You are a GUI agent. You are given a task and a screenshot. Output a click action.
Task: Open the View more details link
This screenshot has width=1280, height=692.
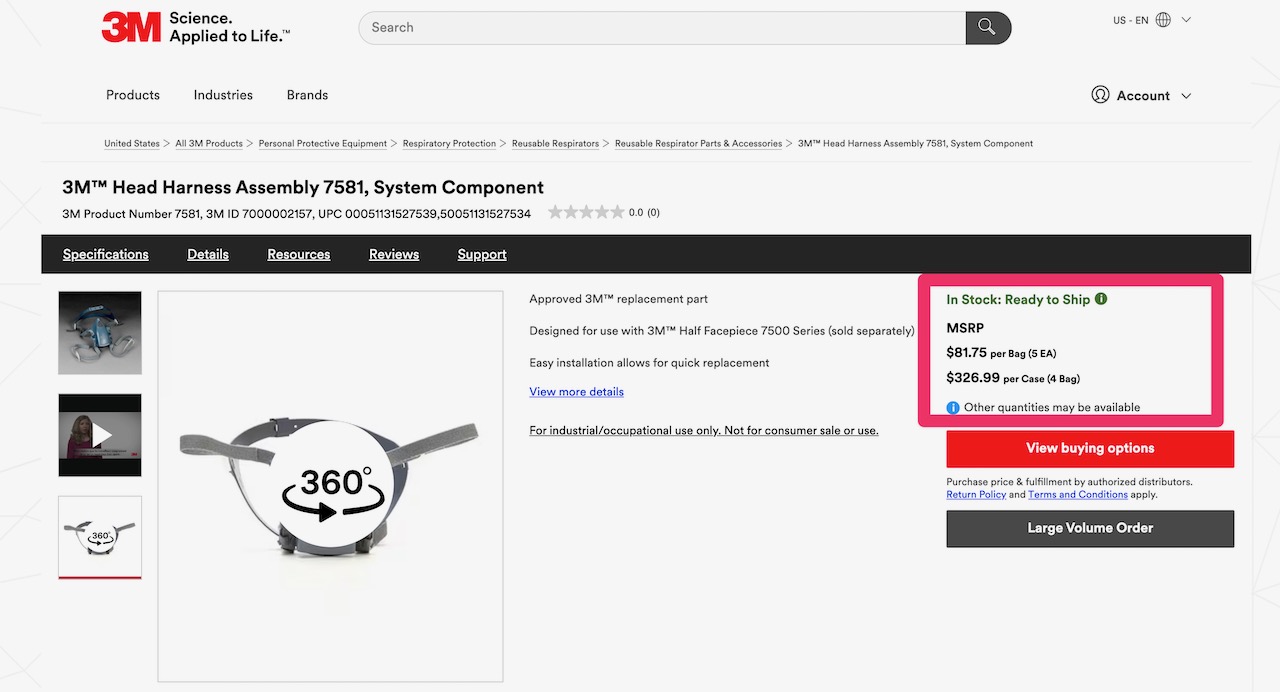click(x=576, y=392)
